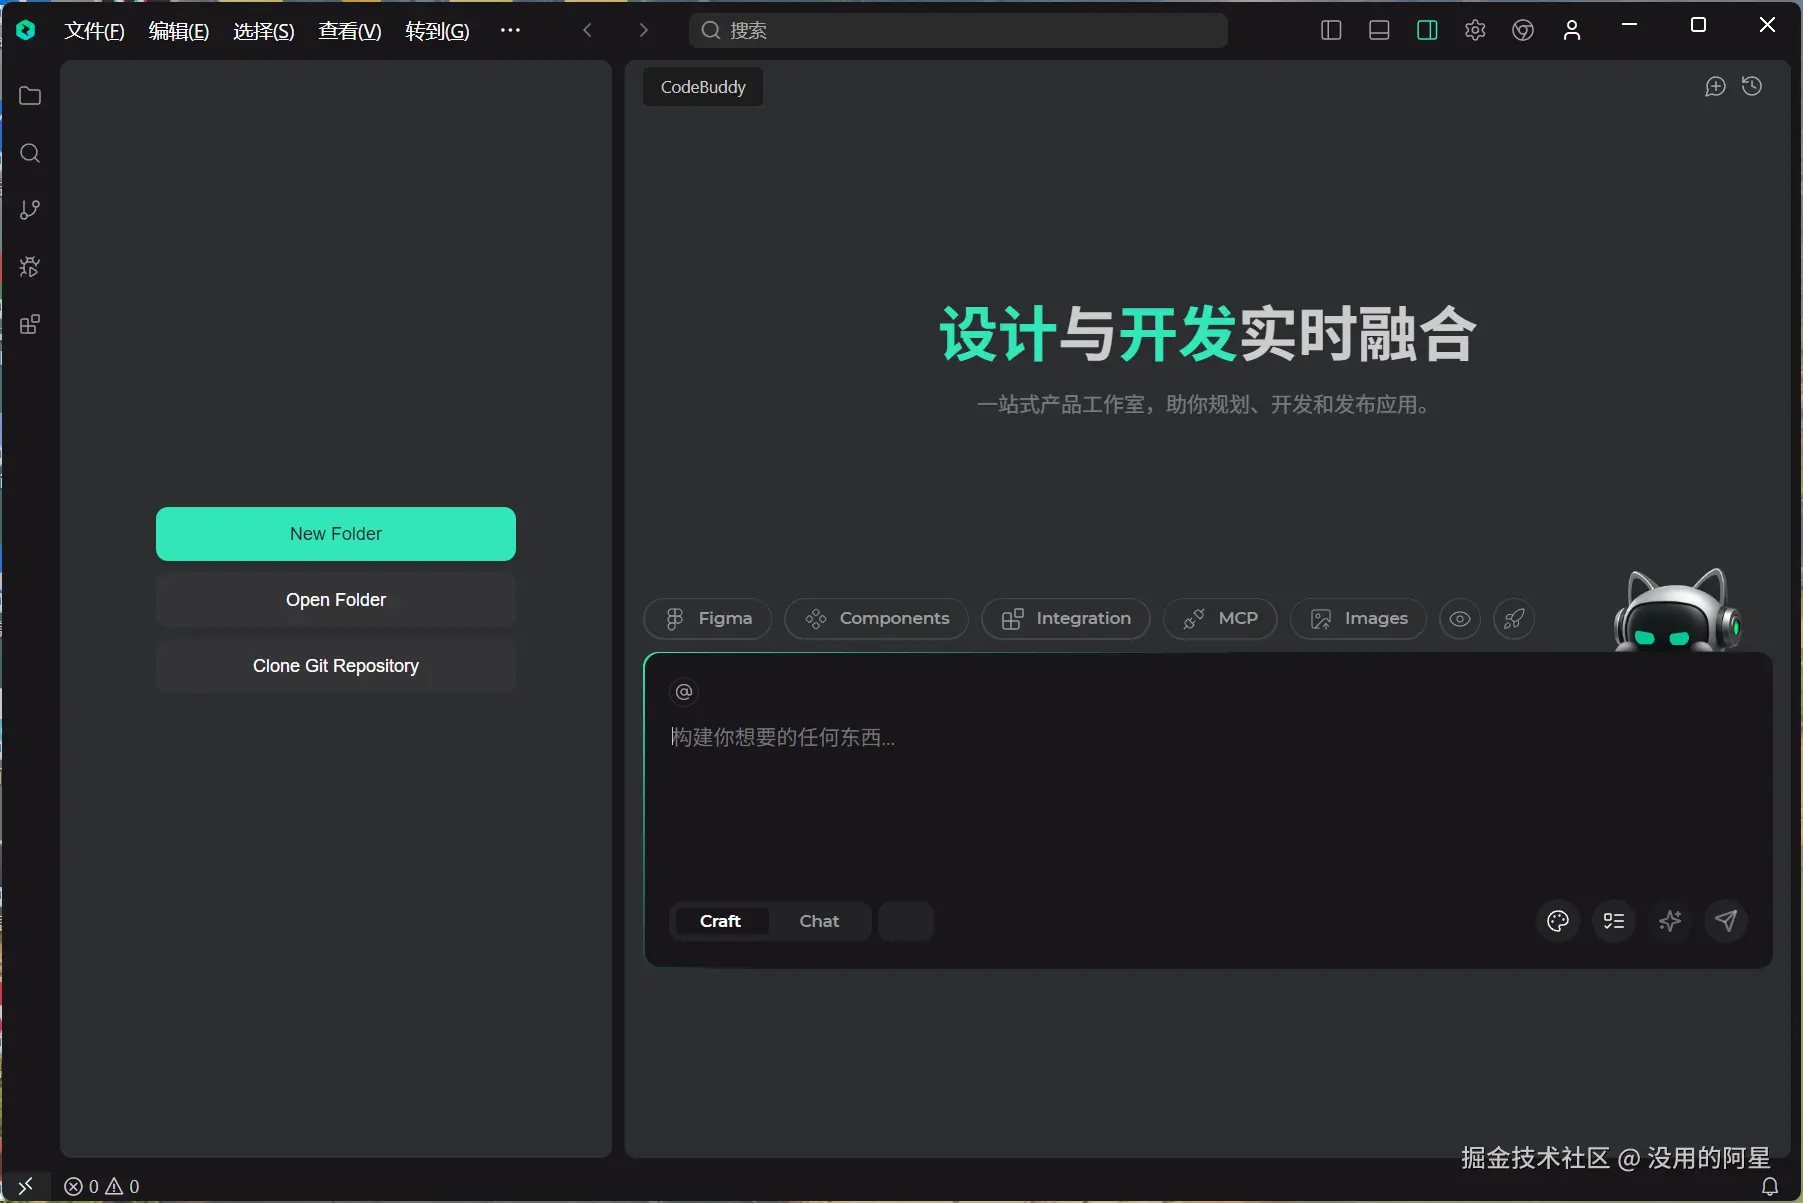Open the 转到(G) menu
The image size is (1803, 1203).
(437, 31)
